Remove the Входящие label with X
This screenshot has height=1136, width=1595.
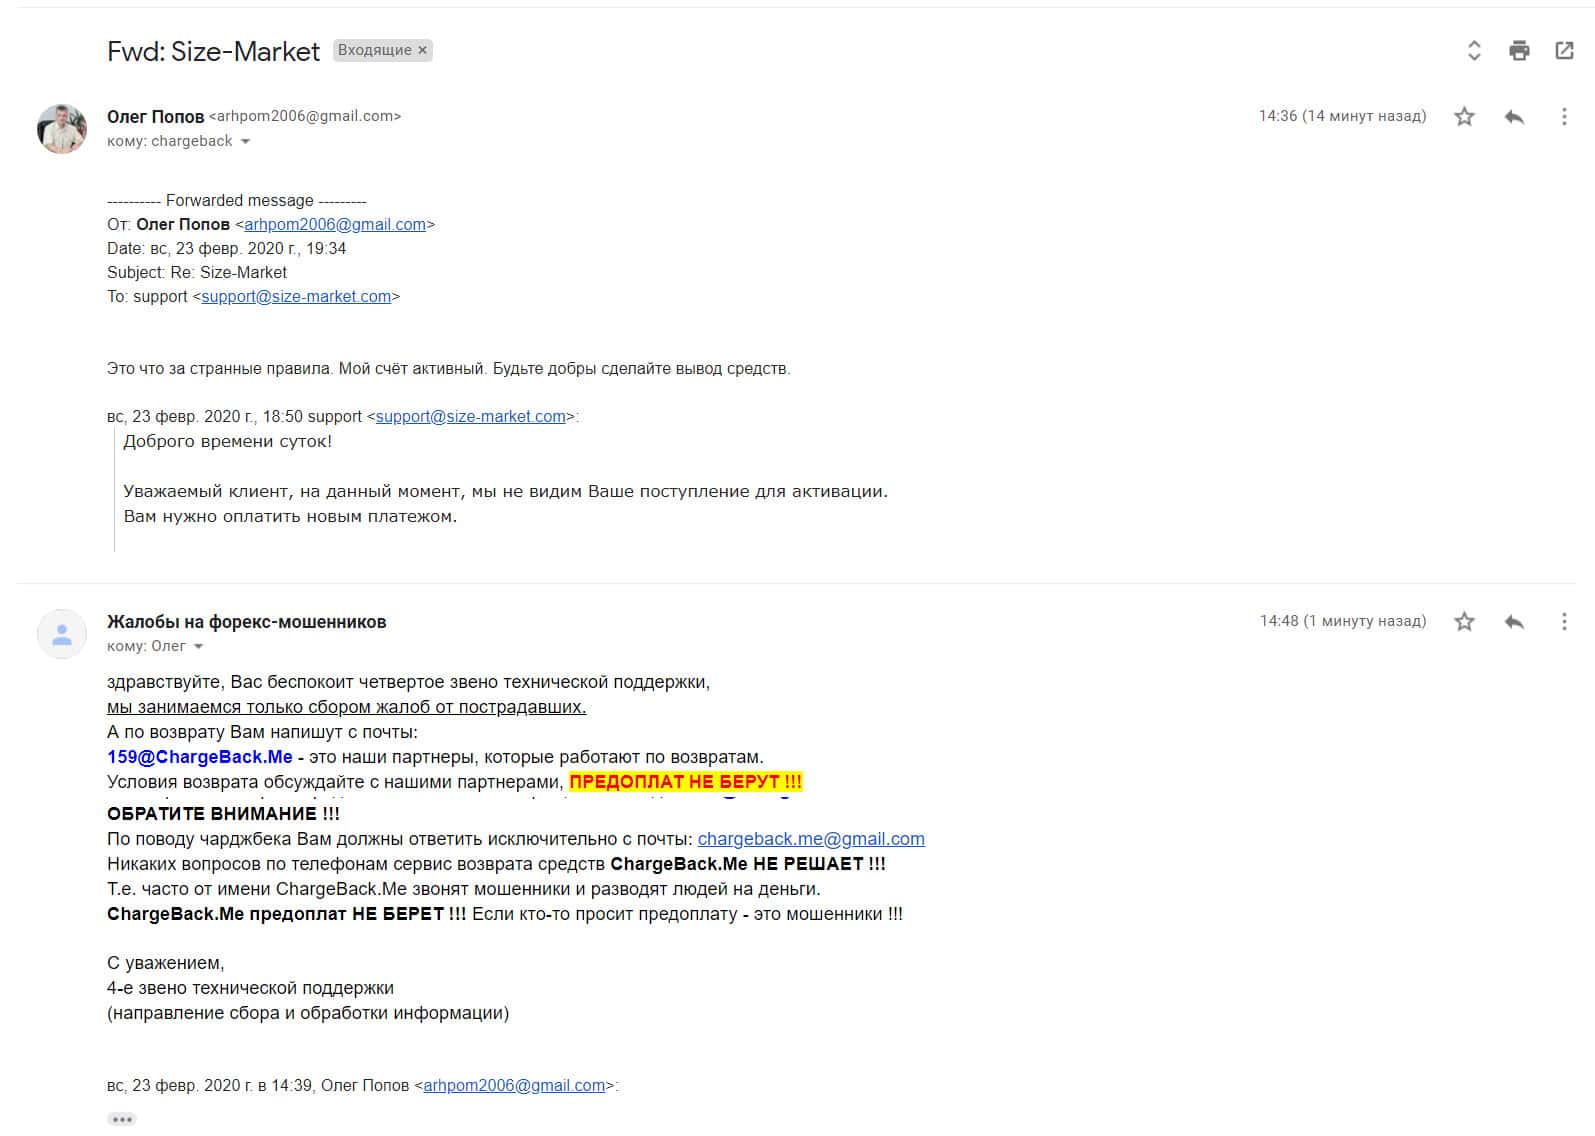click(x=422, y=50)
